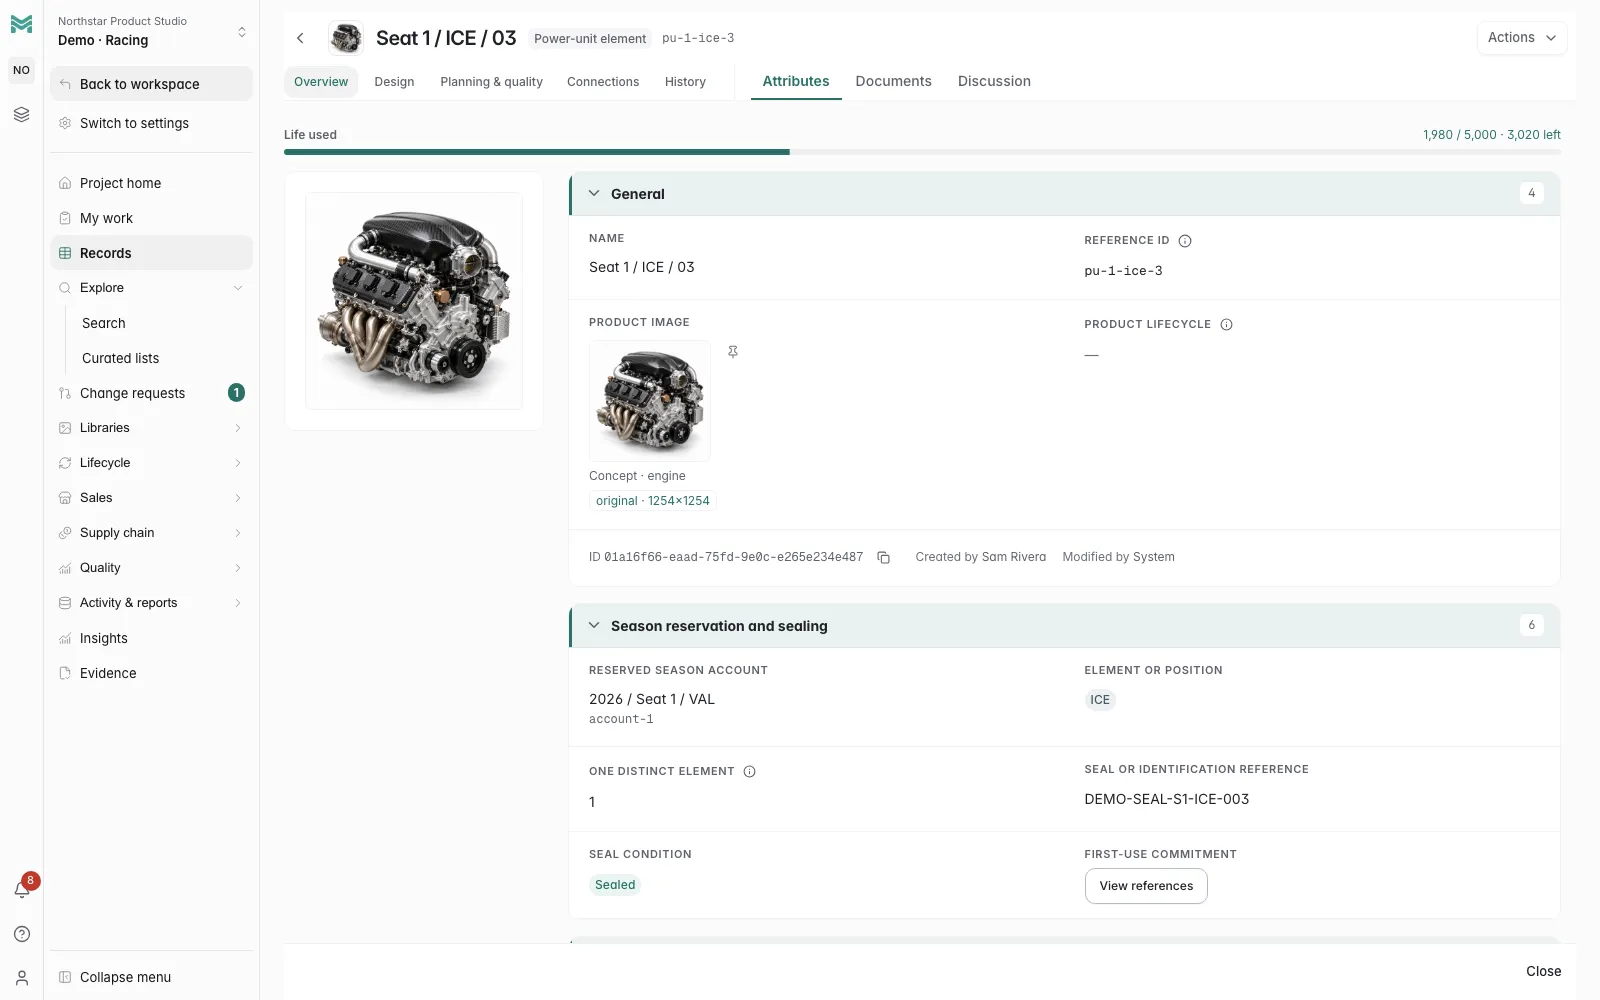Open the help question mark icon
1600x1000 pixels.
pos(22,934)
